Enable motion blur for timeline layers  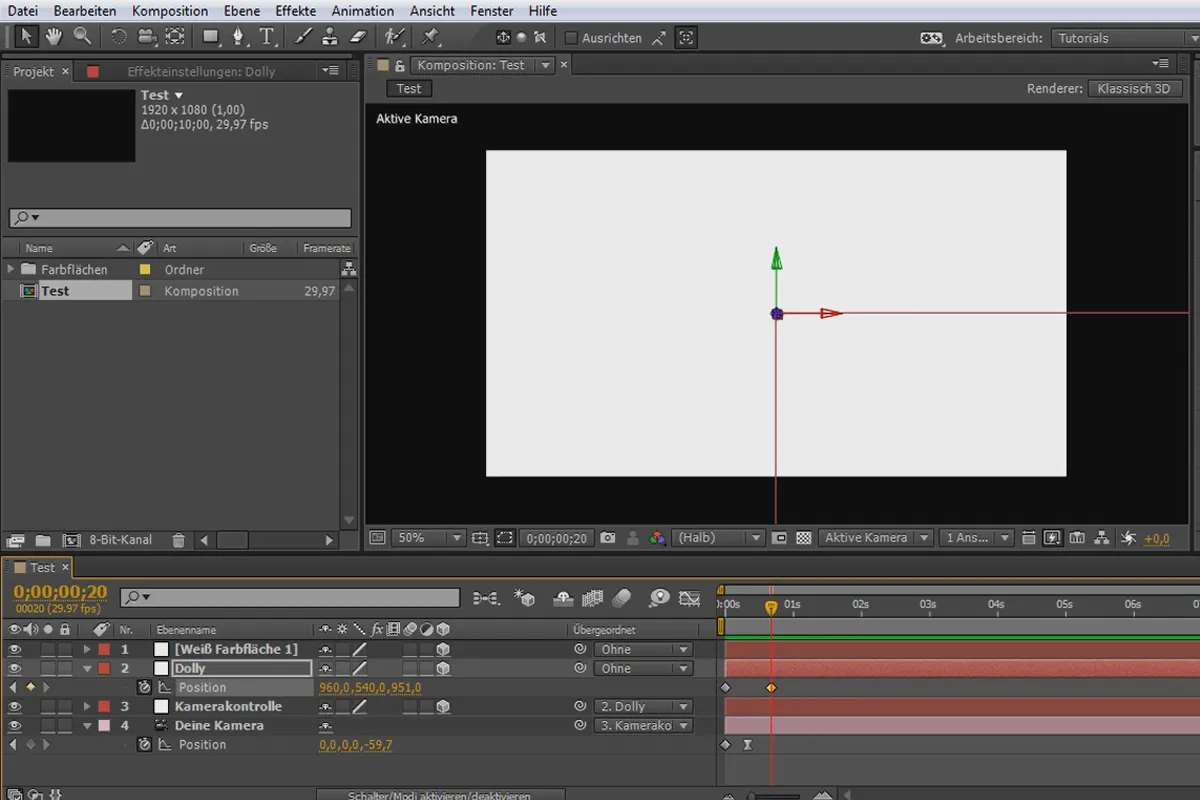[622, 598]
